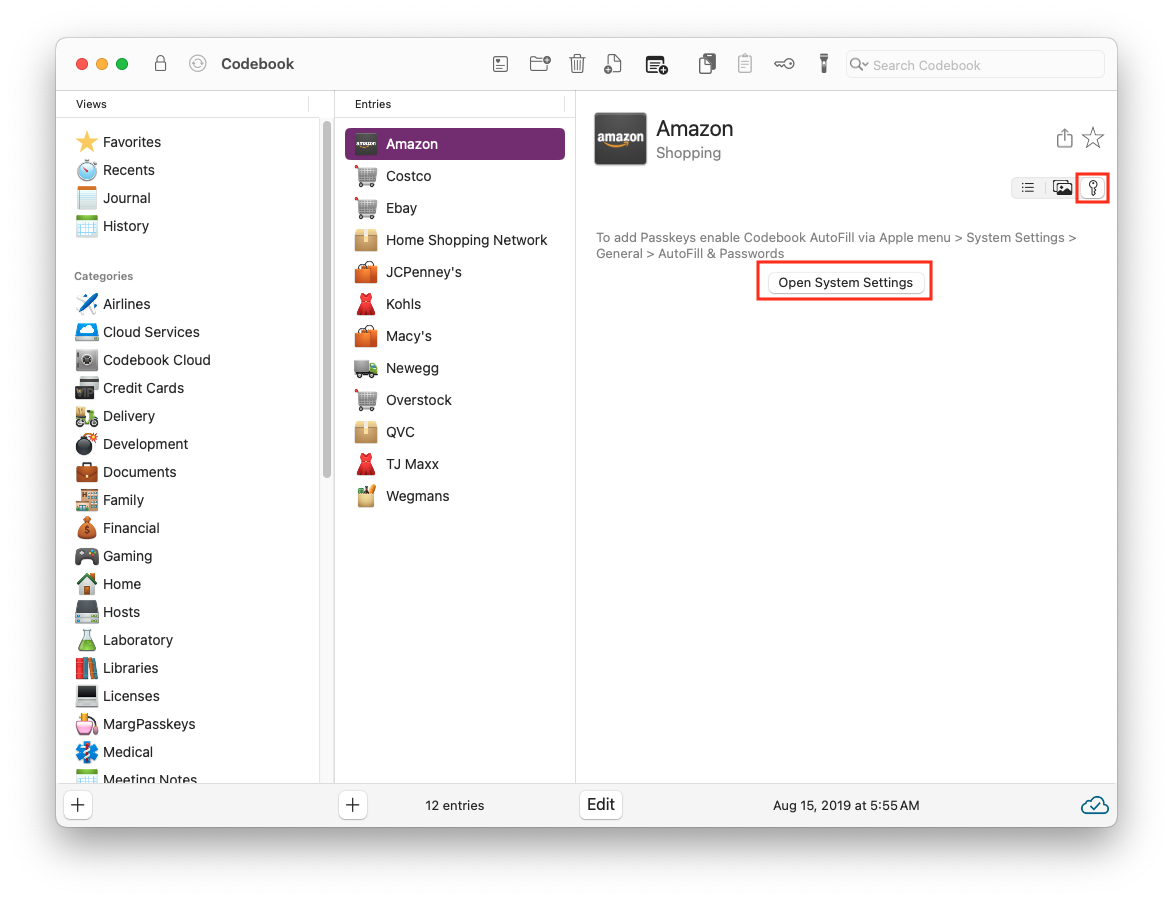The height and width of the screenshot is (901, 1173).
Task: Open the password generator key icon
Action: pos(784,64)
